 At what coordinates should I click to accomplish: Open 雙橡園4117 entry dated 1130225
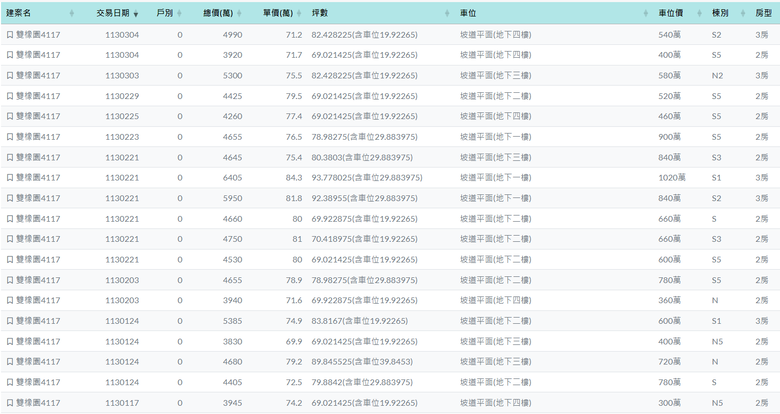click(x=38, y=116)
